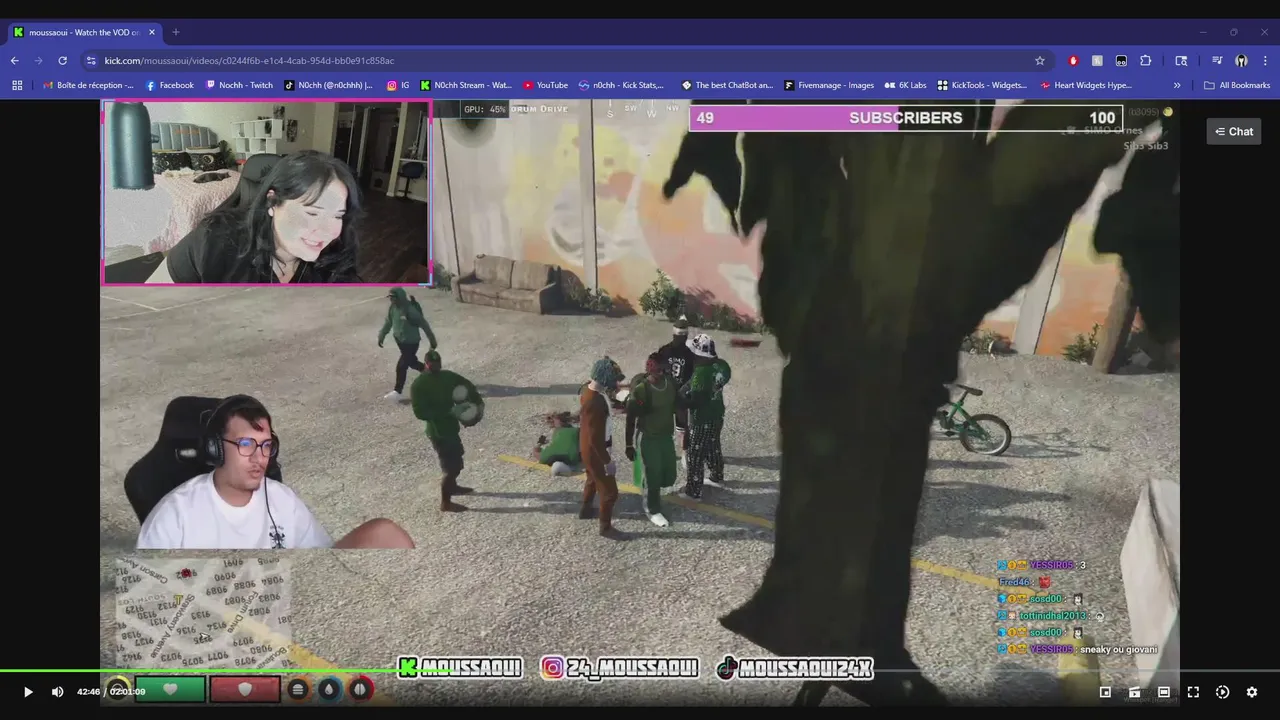Open the Facebook bookmark

[169, 85]
